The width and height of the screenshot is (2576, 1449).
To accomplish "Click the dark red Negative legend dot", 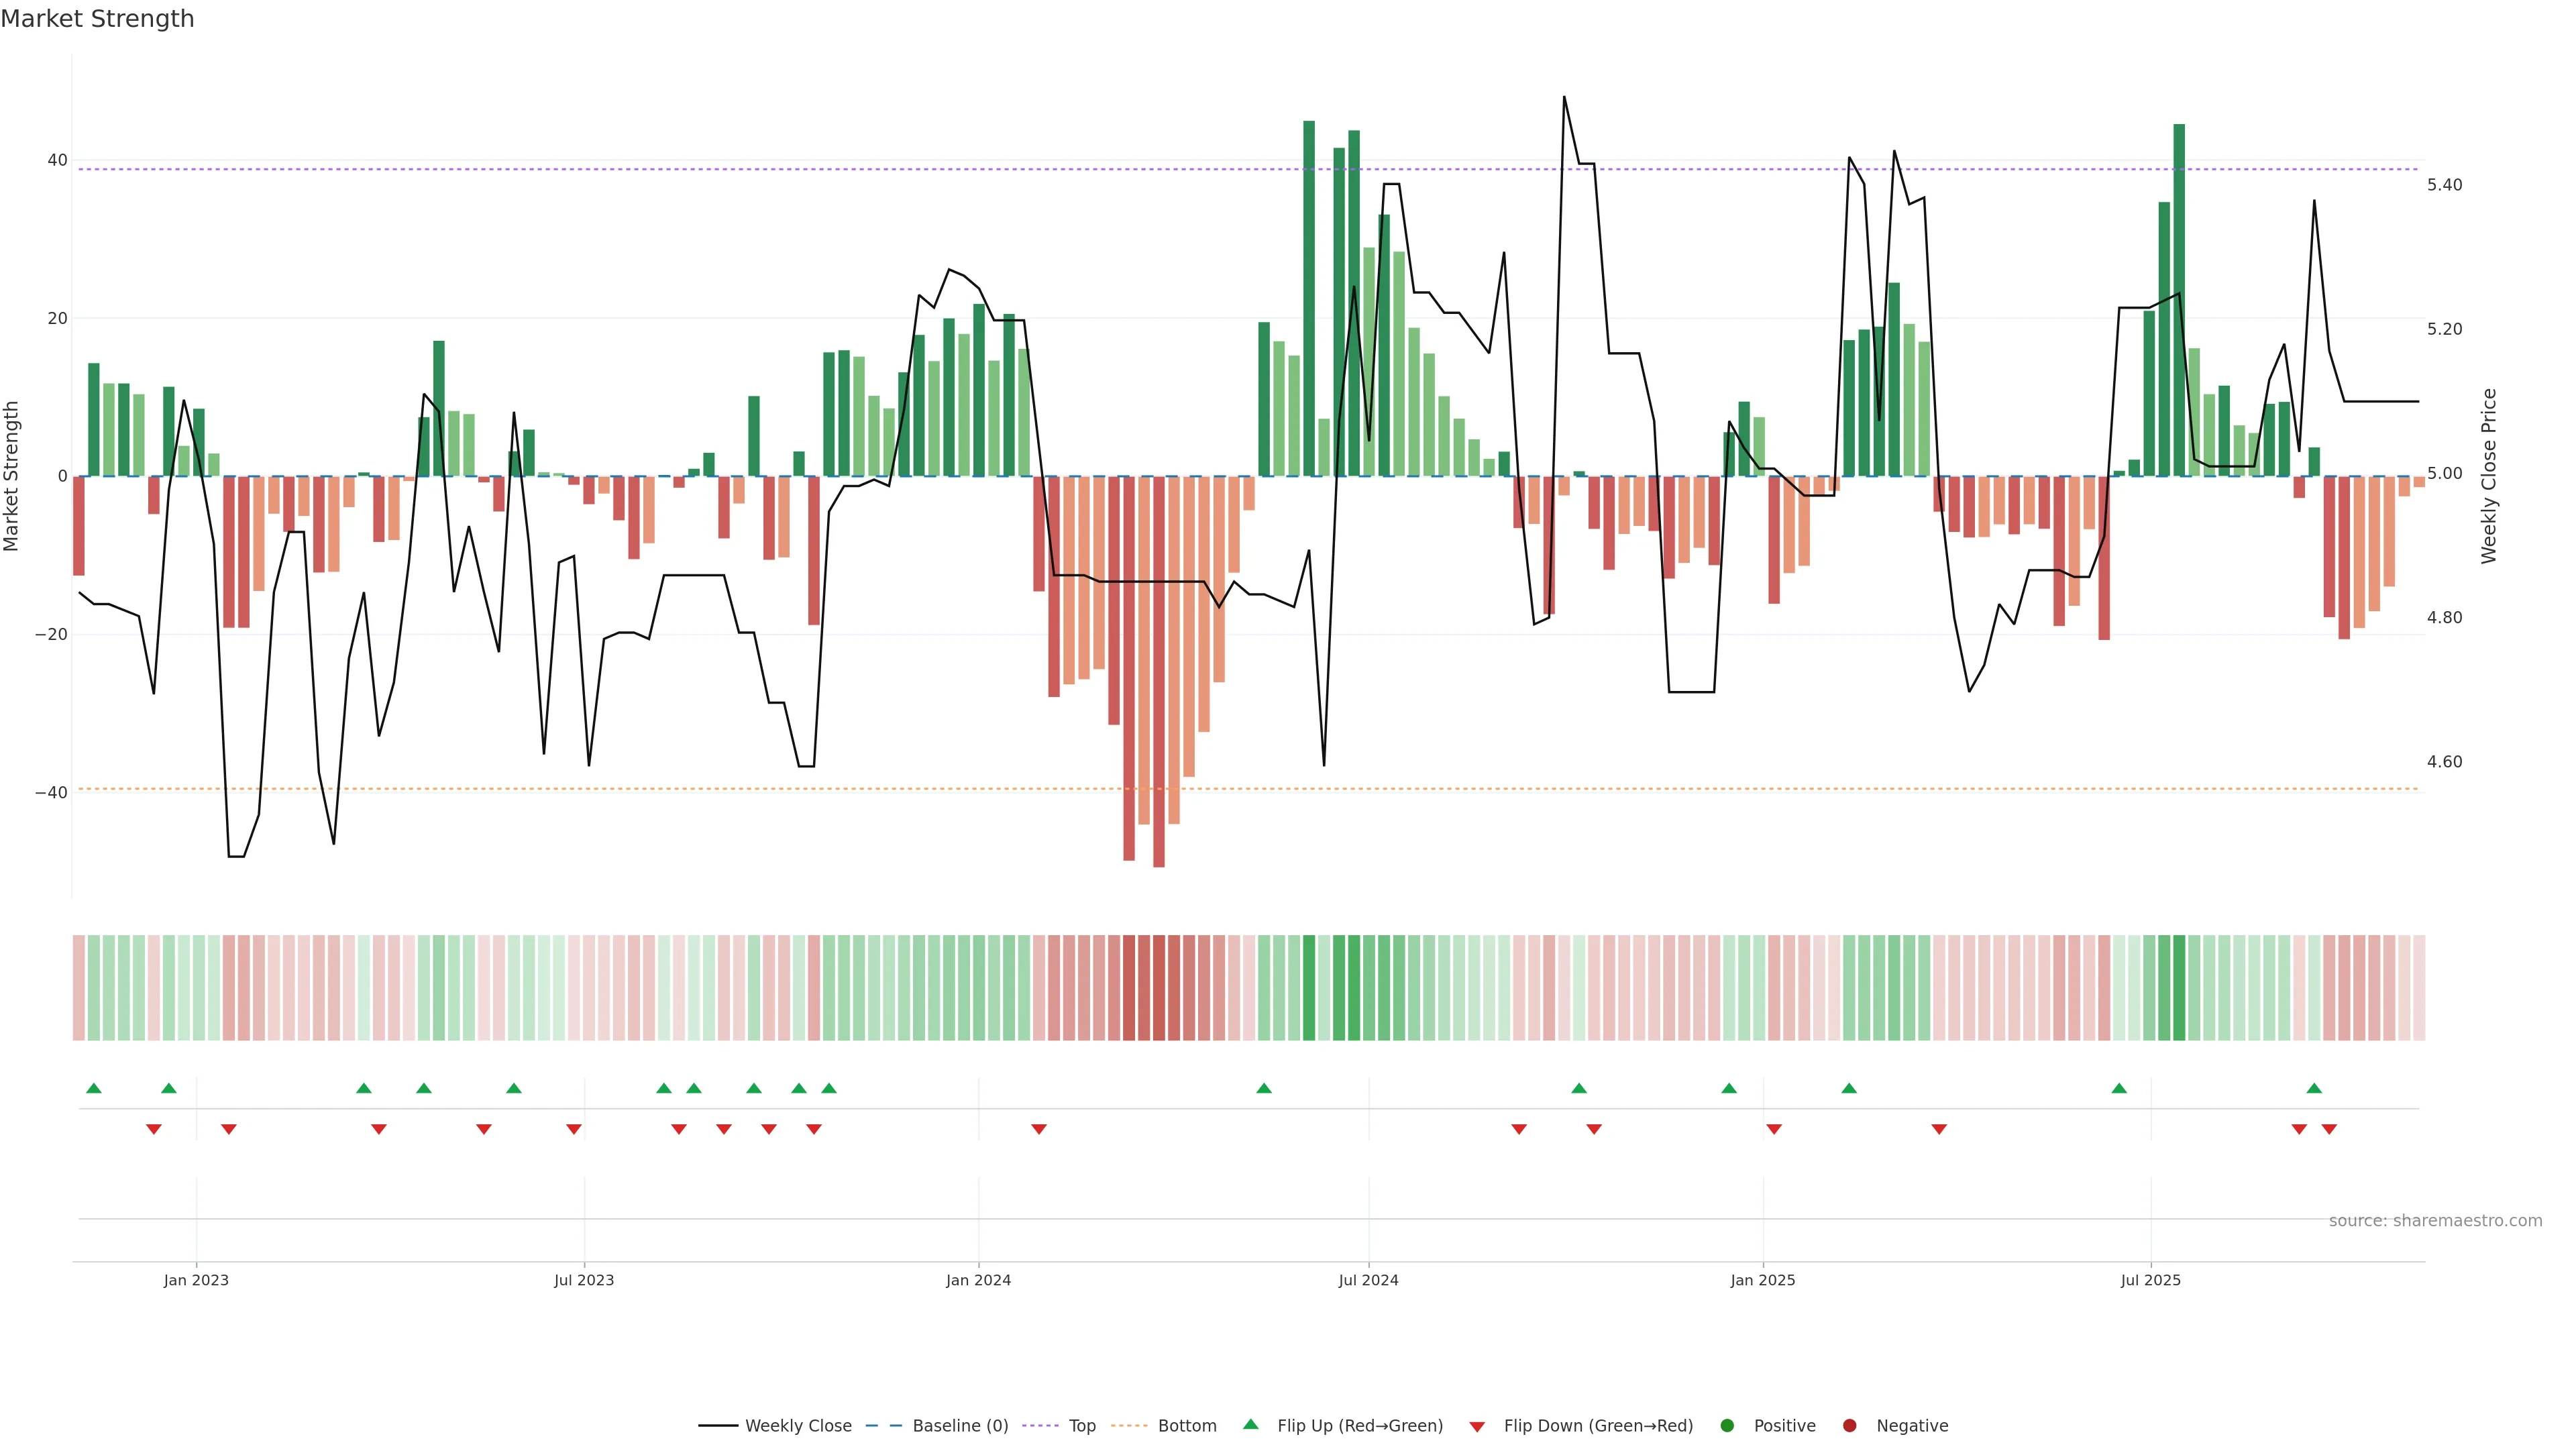I will (x=1849, y=1426).
